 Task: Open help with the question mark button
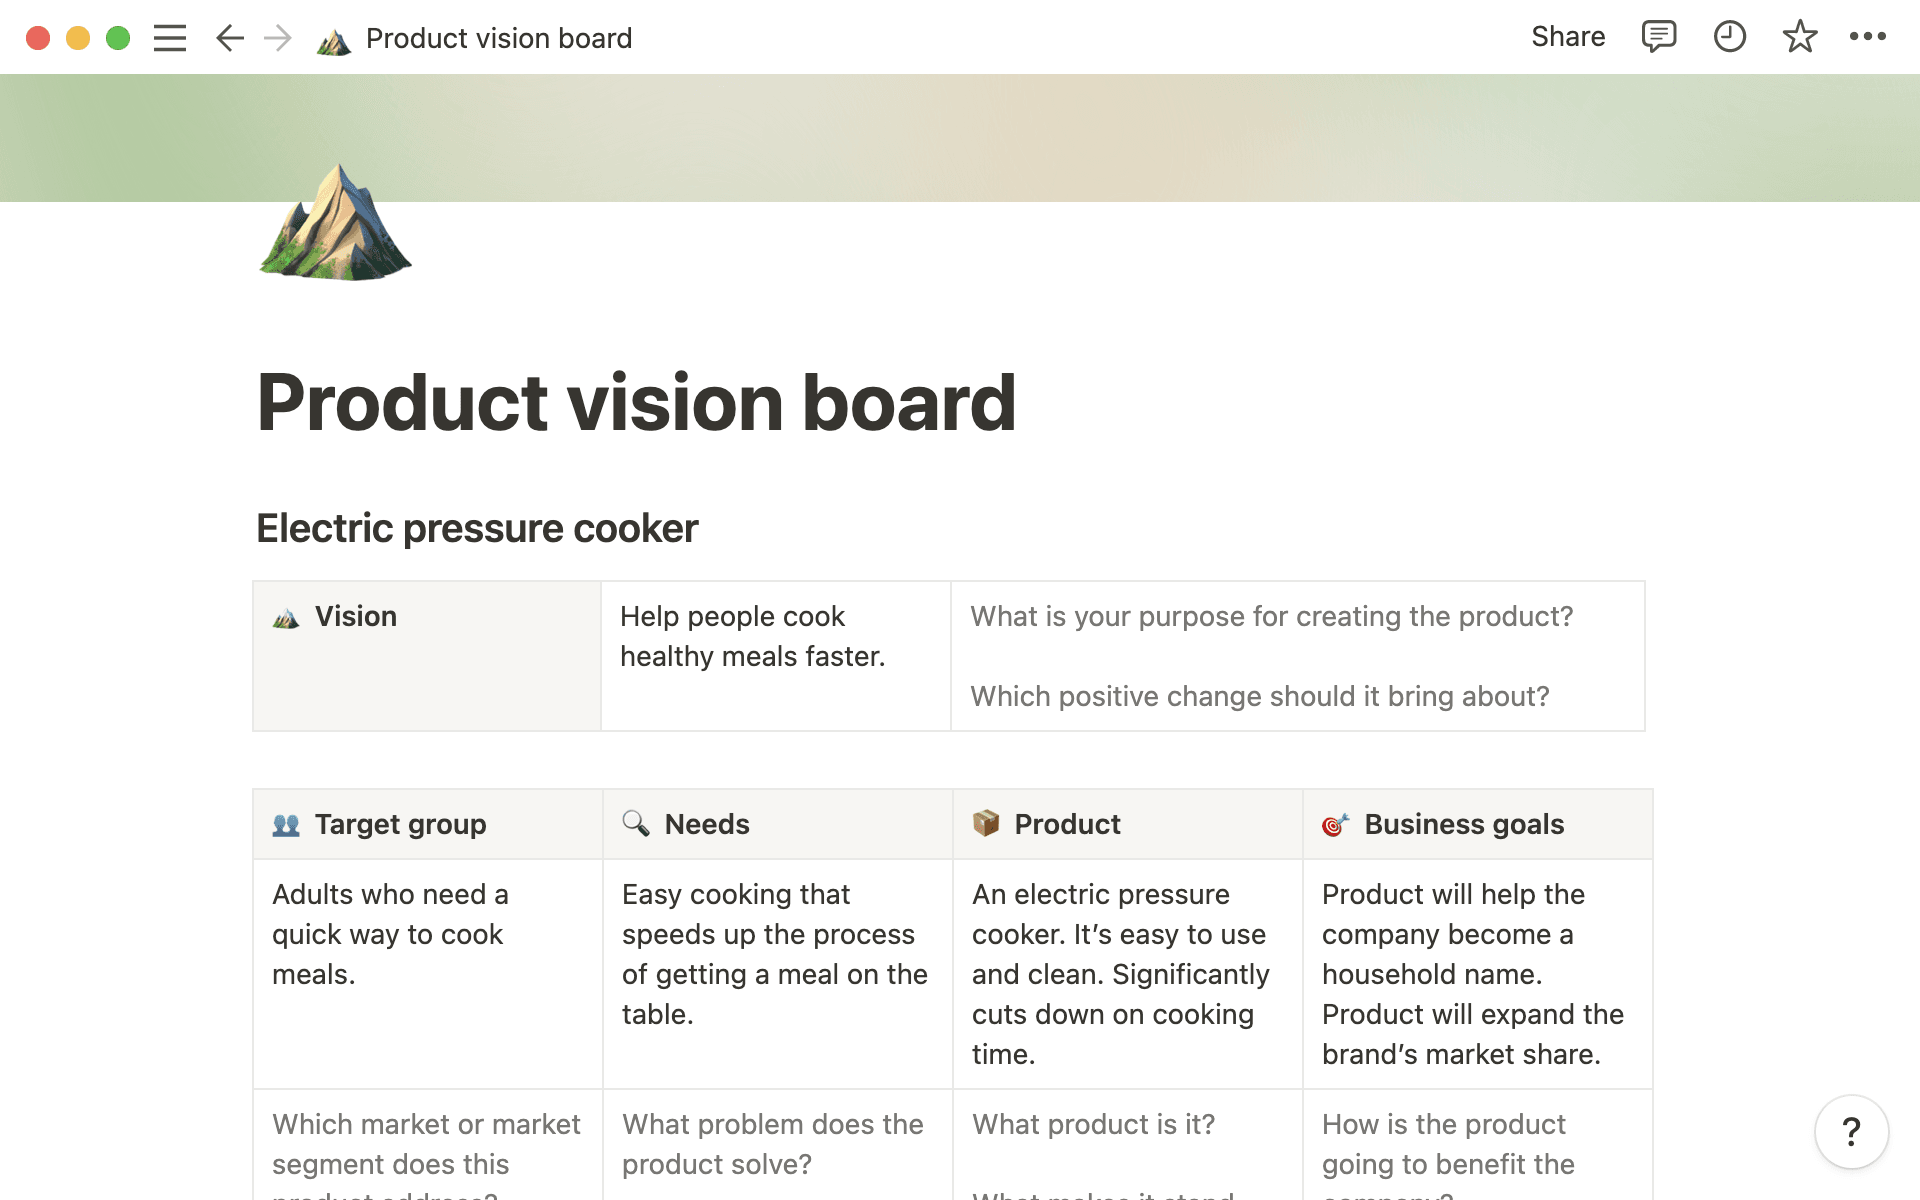click(x=1849, y=1131)
